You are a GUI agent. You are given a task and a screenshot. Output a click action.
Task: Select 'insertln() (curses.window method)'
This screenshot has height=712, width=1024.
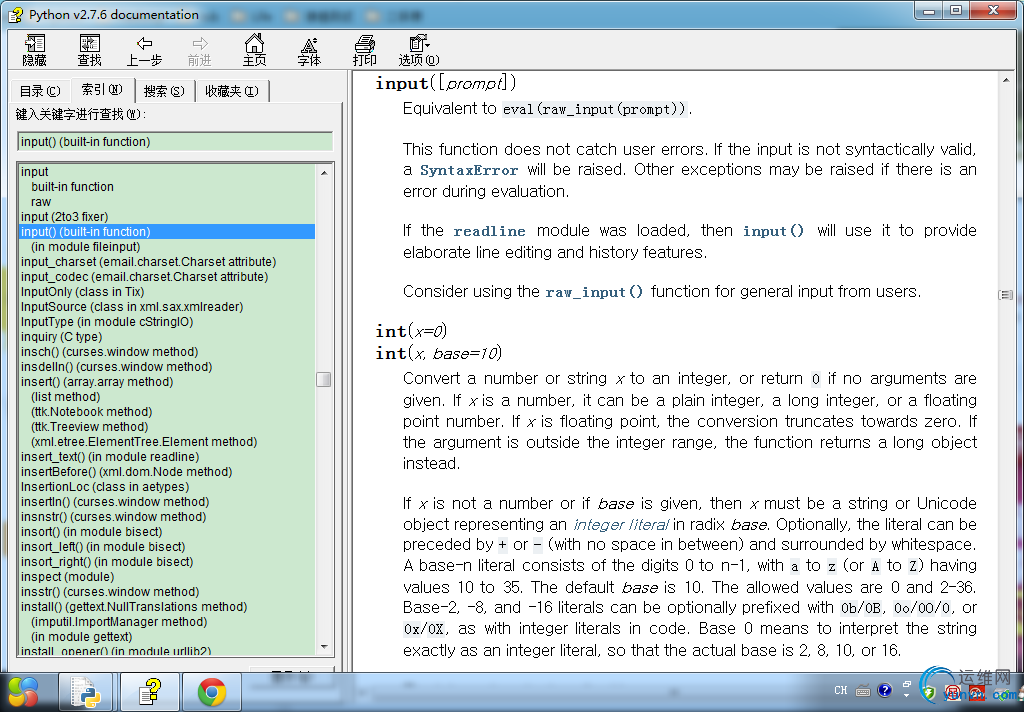coord(115,502)
